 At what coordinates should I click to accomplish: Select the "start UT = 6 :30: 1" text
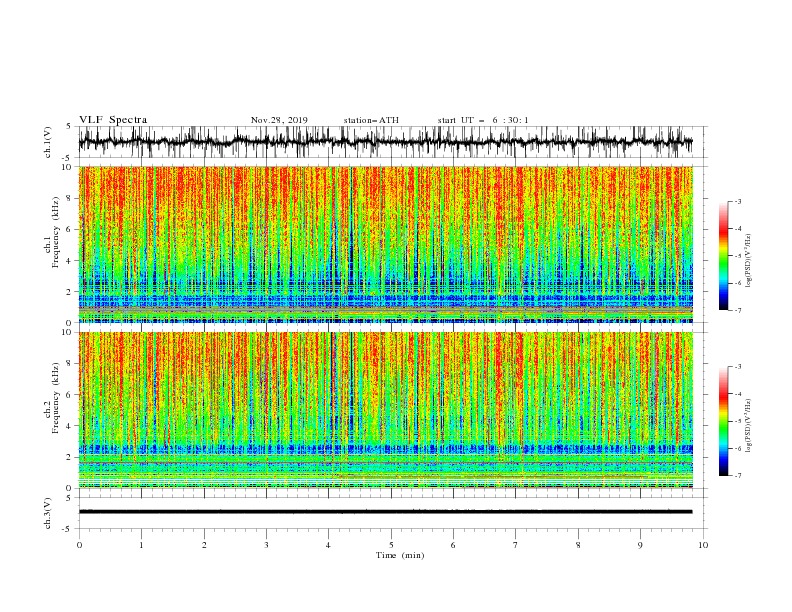tap(483, 120)
